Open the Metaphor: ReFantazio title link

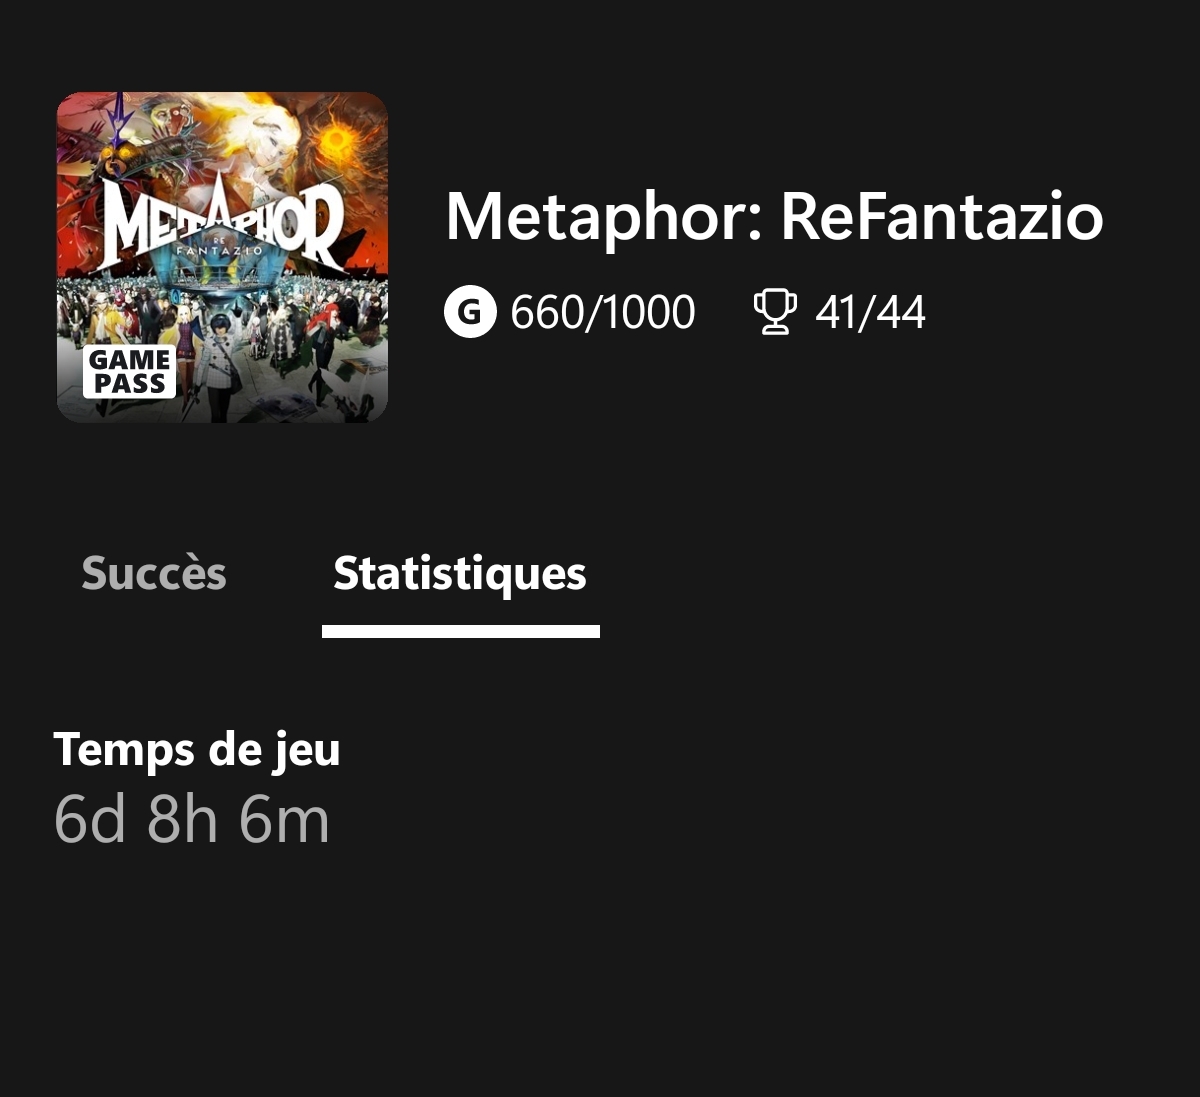point(774,217)
